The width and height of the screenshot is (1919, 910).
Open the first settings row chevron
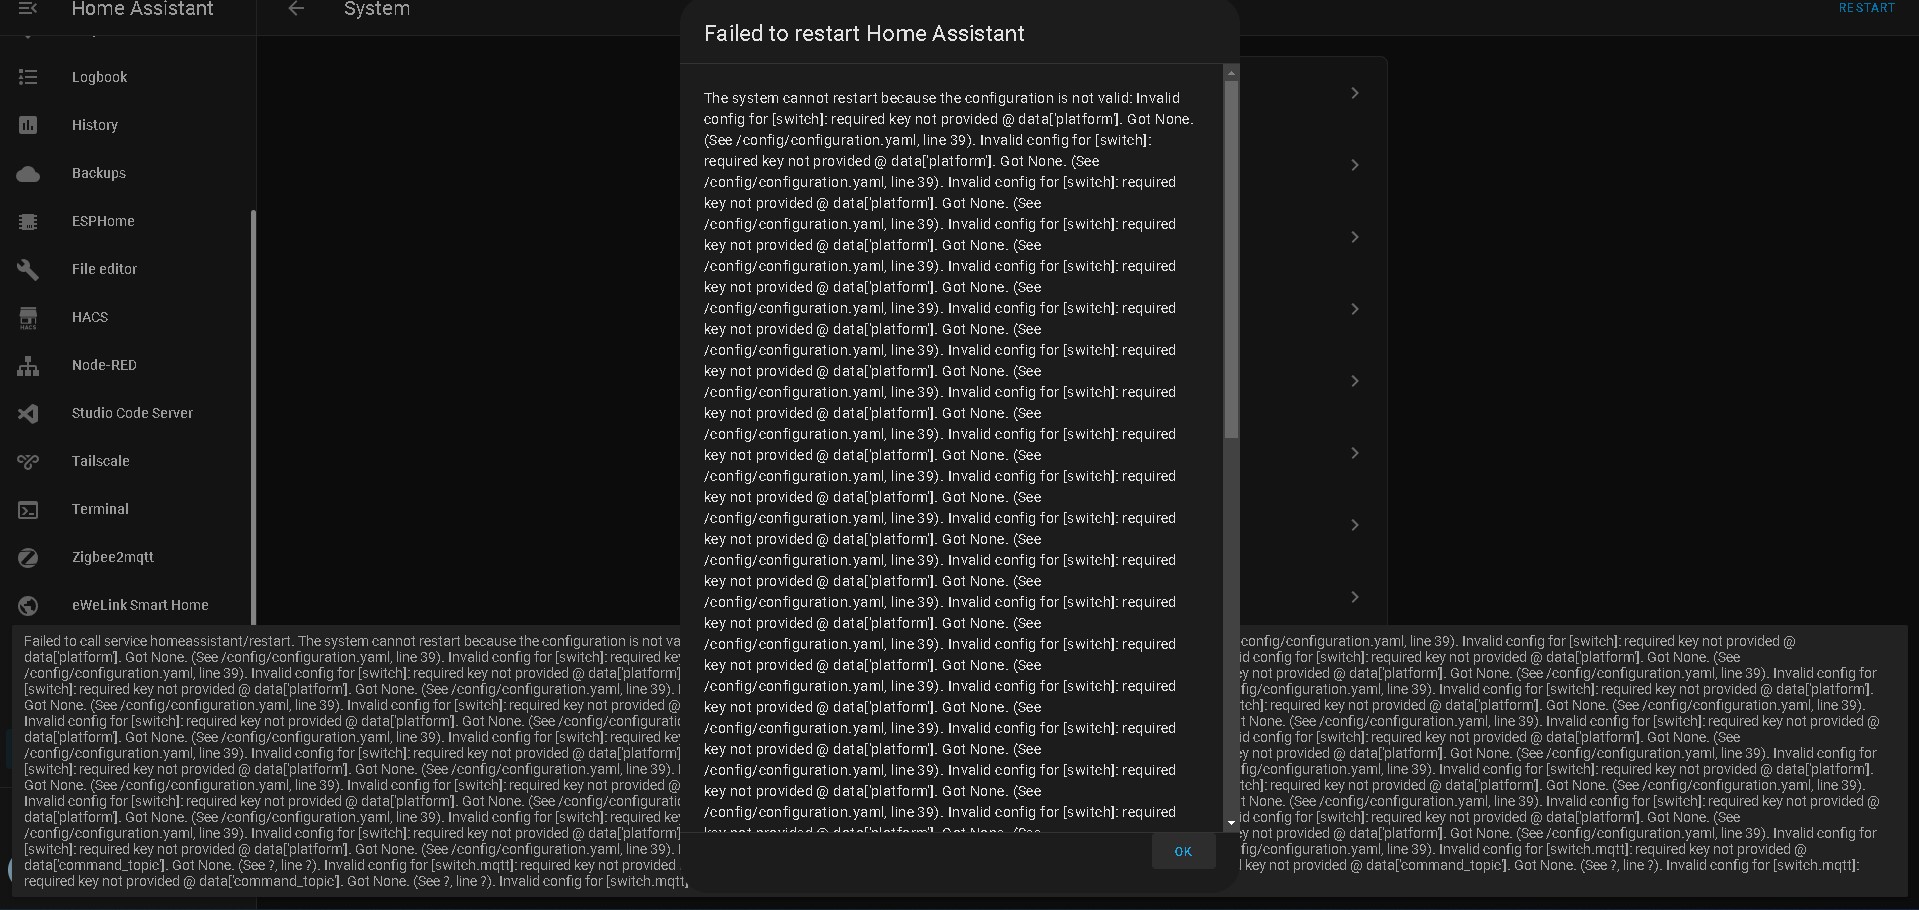point(1355,93)
